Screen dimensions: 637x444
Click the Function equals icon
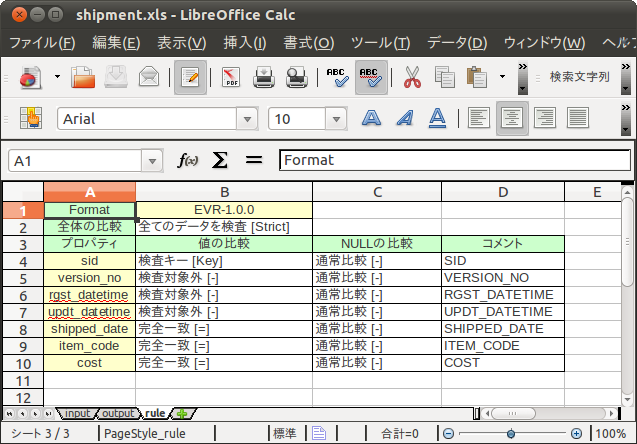click(254, 160)
